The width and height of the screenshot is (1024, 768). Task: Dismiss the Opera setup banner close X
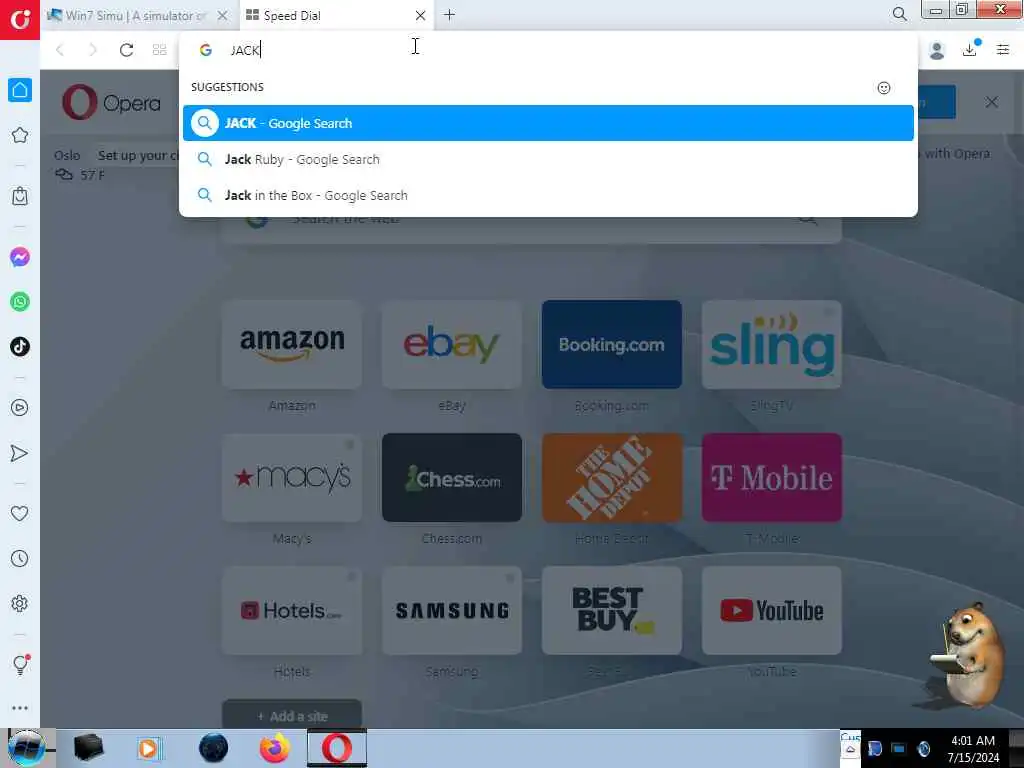(x=991, y=102)
